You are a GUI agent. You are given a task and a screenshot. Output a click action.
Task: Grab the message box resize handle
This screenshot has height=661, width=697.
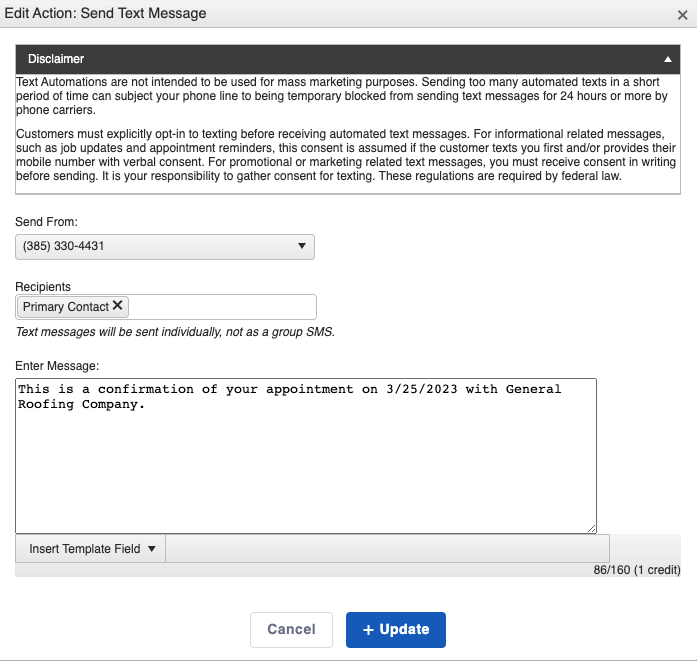coord(591,528)
